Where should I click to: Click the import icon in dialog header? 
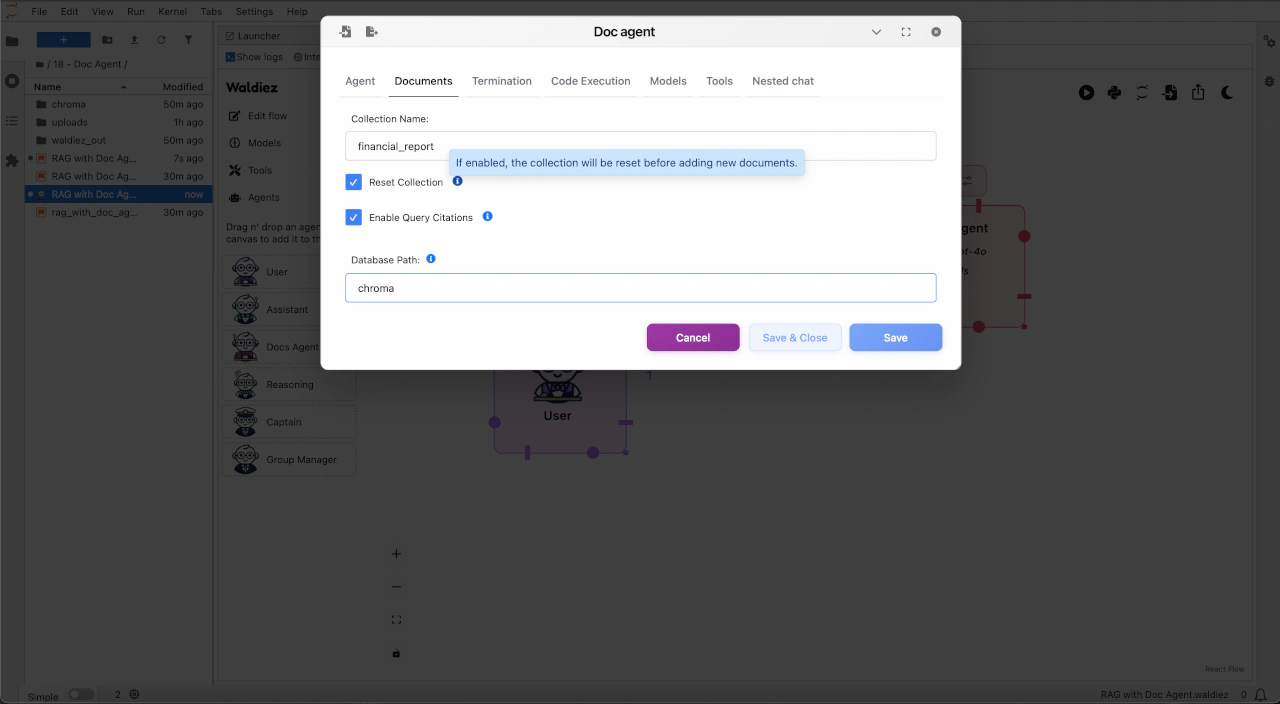pos(345,32)
